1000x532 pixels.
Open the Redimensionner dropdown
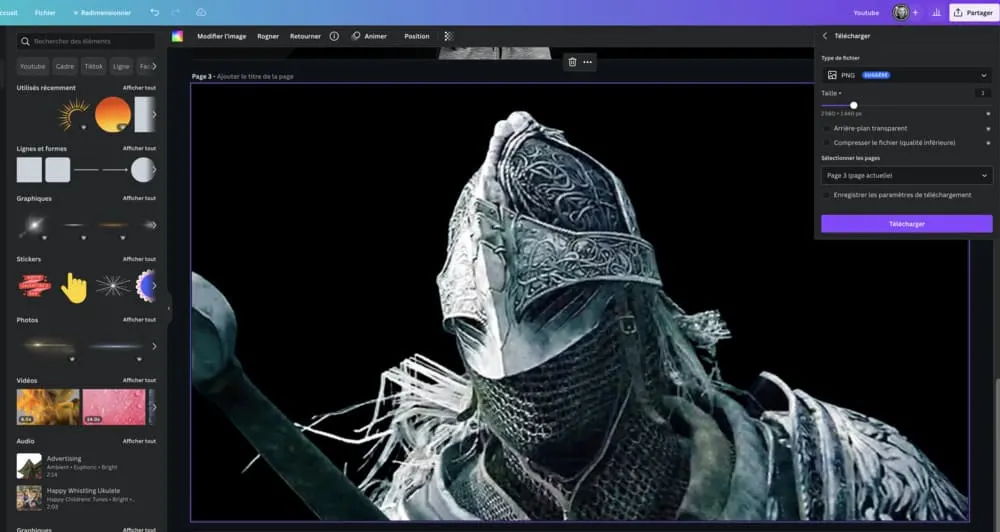click(102, 13)
